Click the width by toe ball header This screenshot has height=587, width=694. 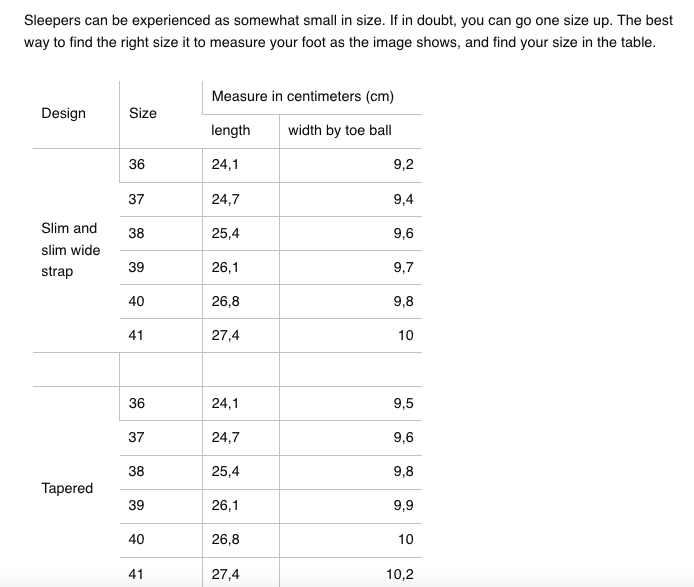point(340,130)
